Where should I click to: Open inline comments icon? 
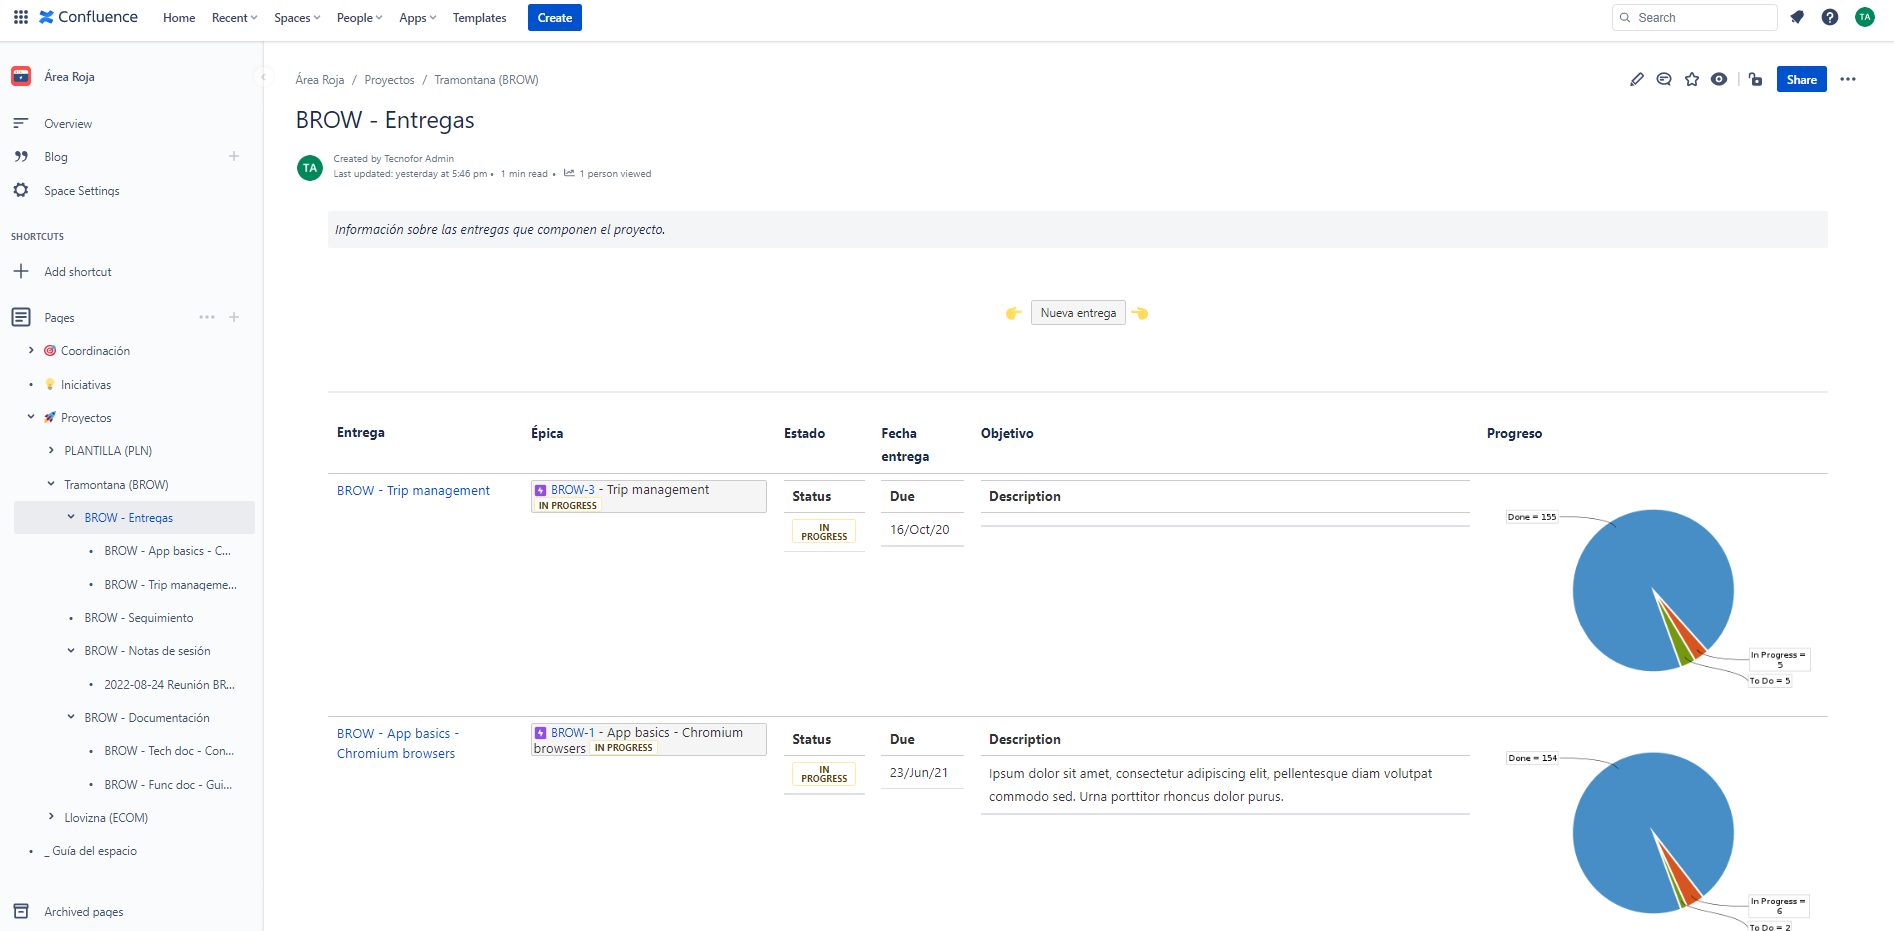coord(1664,80)
